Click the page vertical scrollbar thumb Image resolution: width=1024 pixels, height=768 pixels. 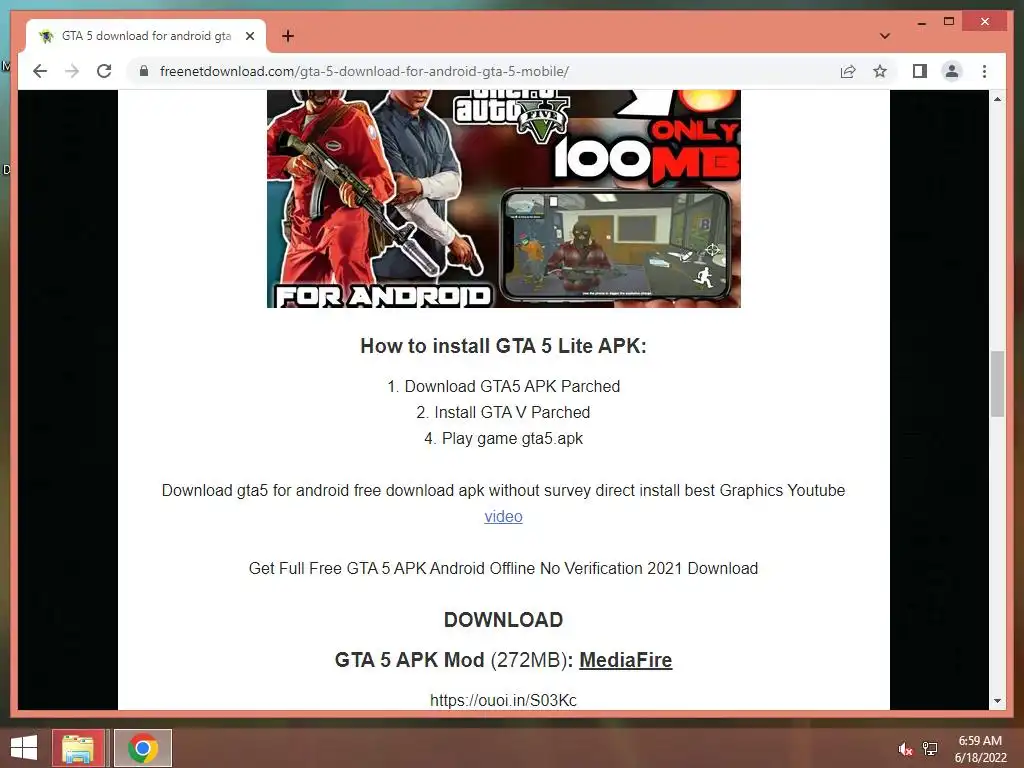[x=997, y=383]
